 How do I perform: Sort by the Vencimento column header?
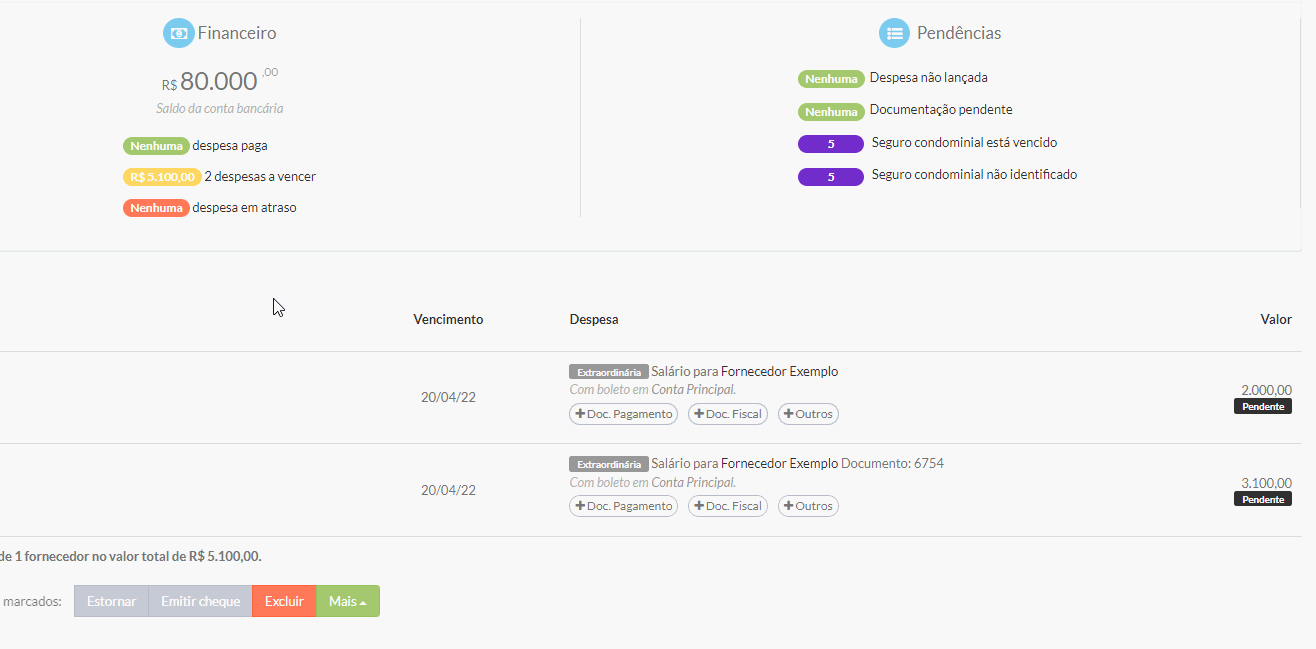point(448,320)
